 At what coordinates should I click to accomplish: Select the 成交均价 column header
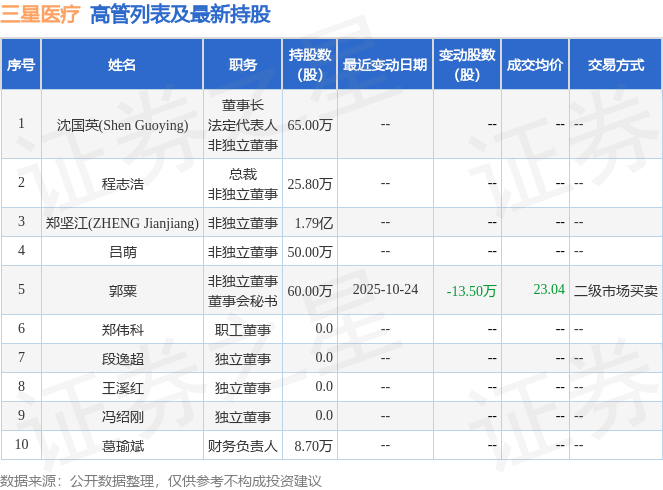click(x=535, y=65)
